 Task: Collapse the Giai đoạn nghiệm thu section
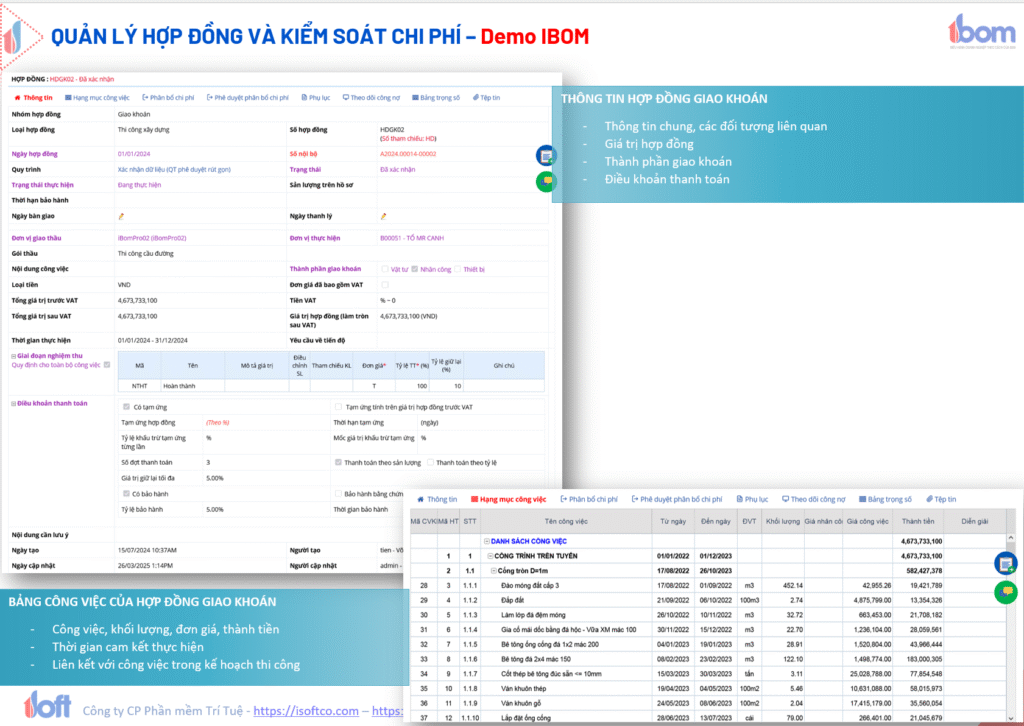coord(14,356)
